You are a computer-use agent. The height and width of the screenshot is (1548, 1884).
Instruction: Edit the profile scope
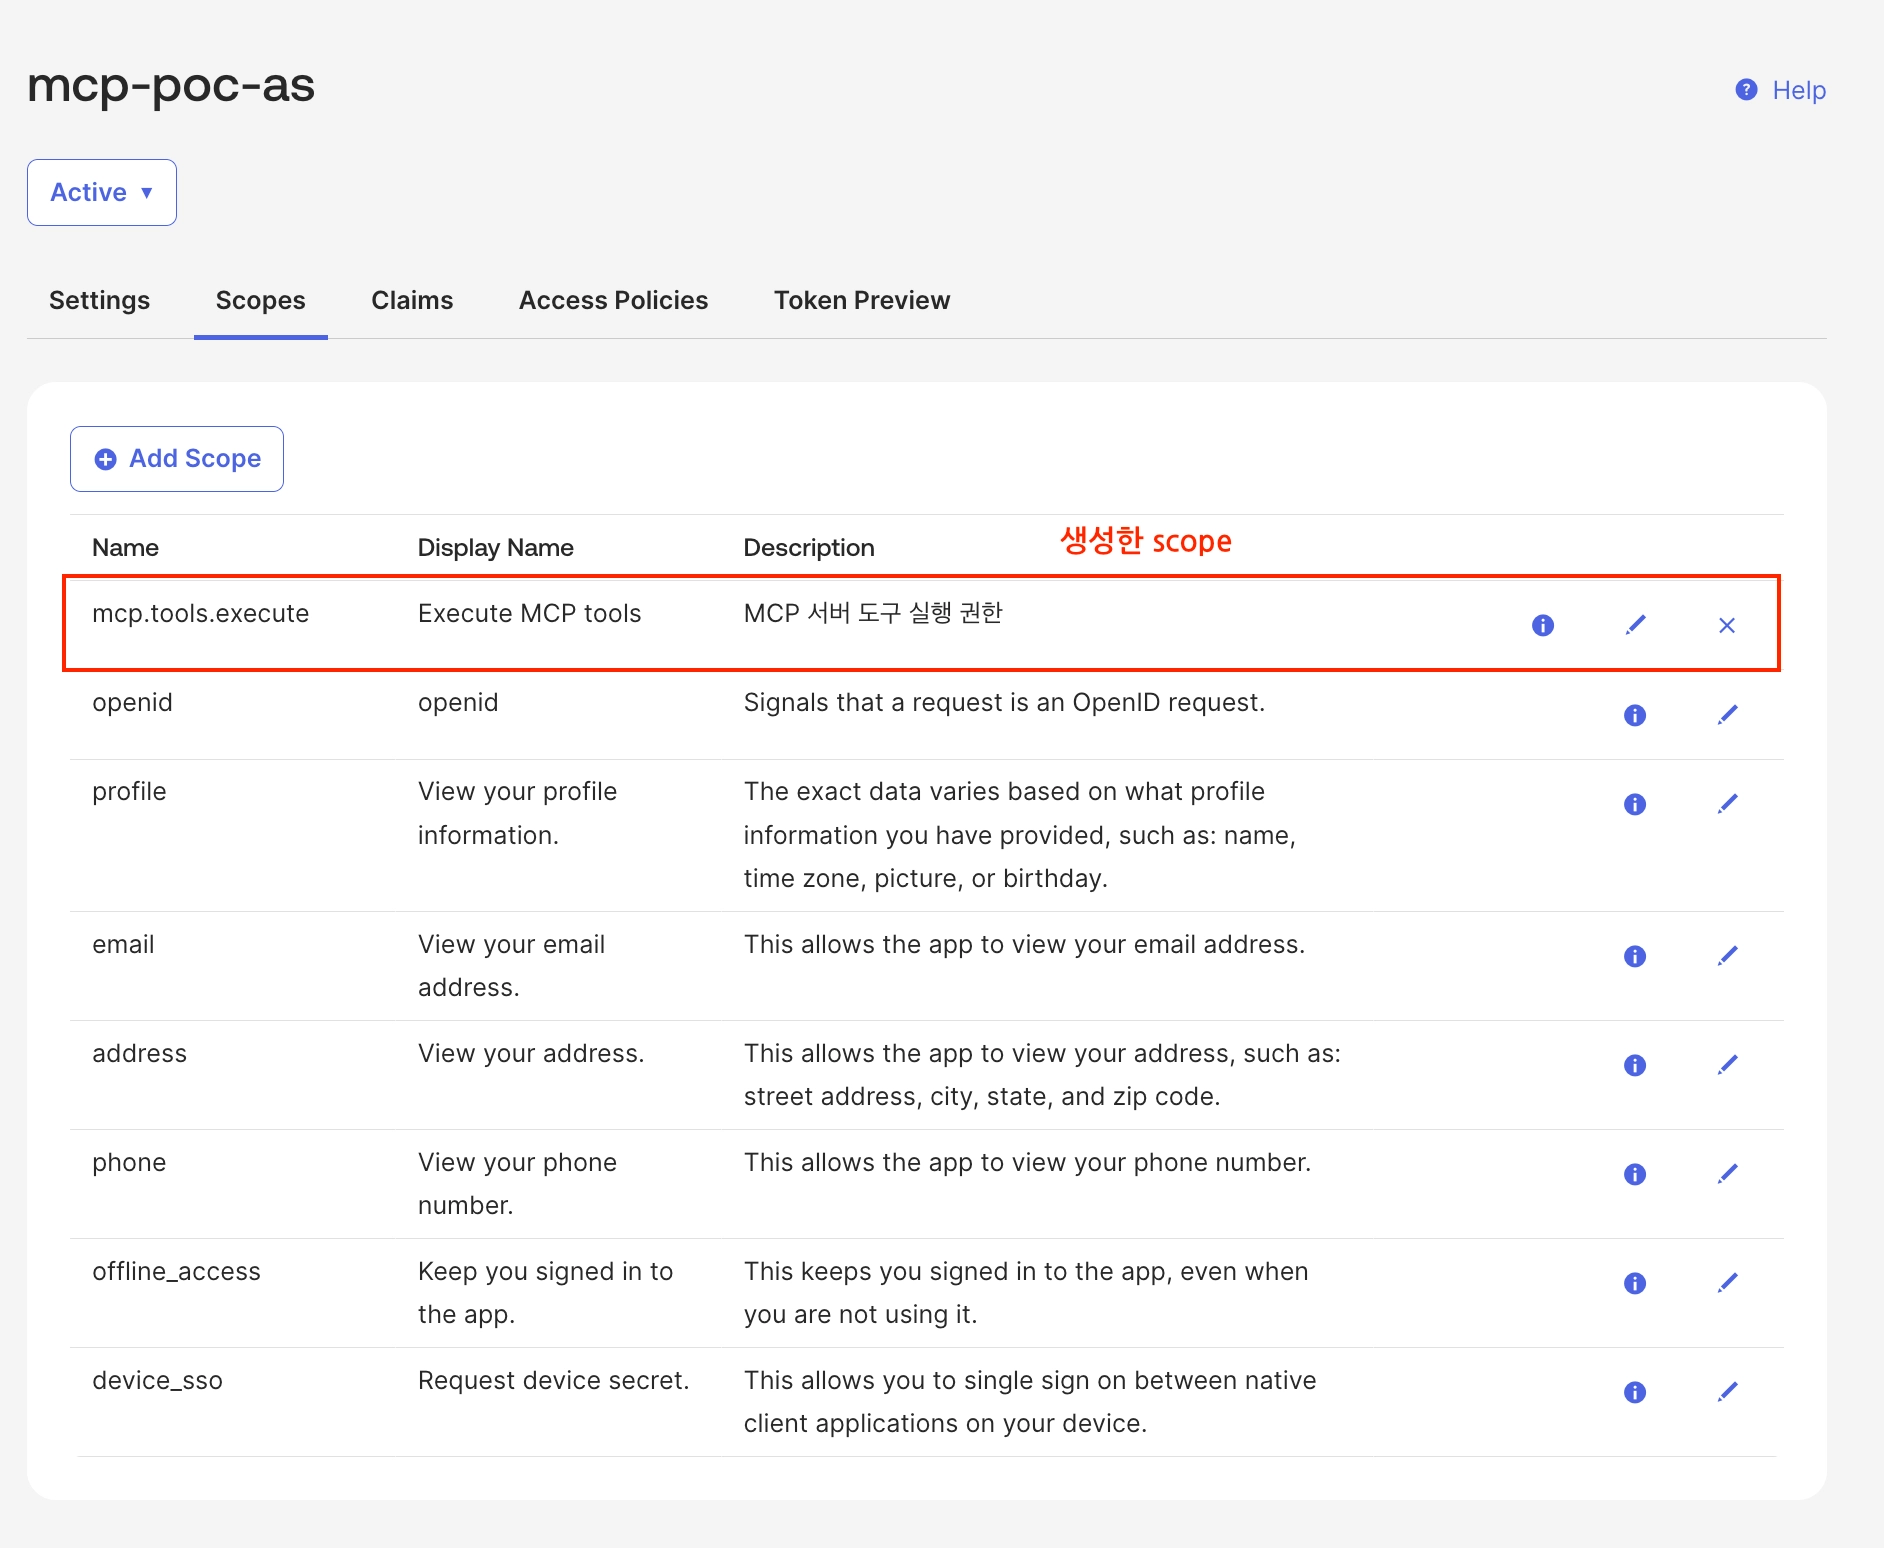click(1727, 804)
